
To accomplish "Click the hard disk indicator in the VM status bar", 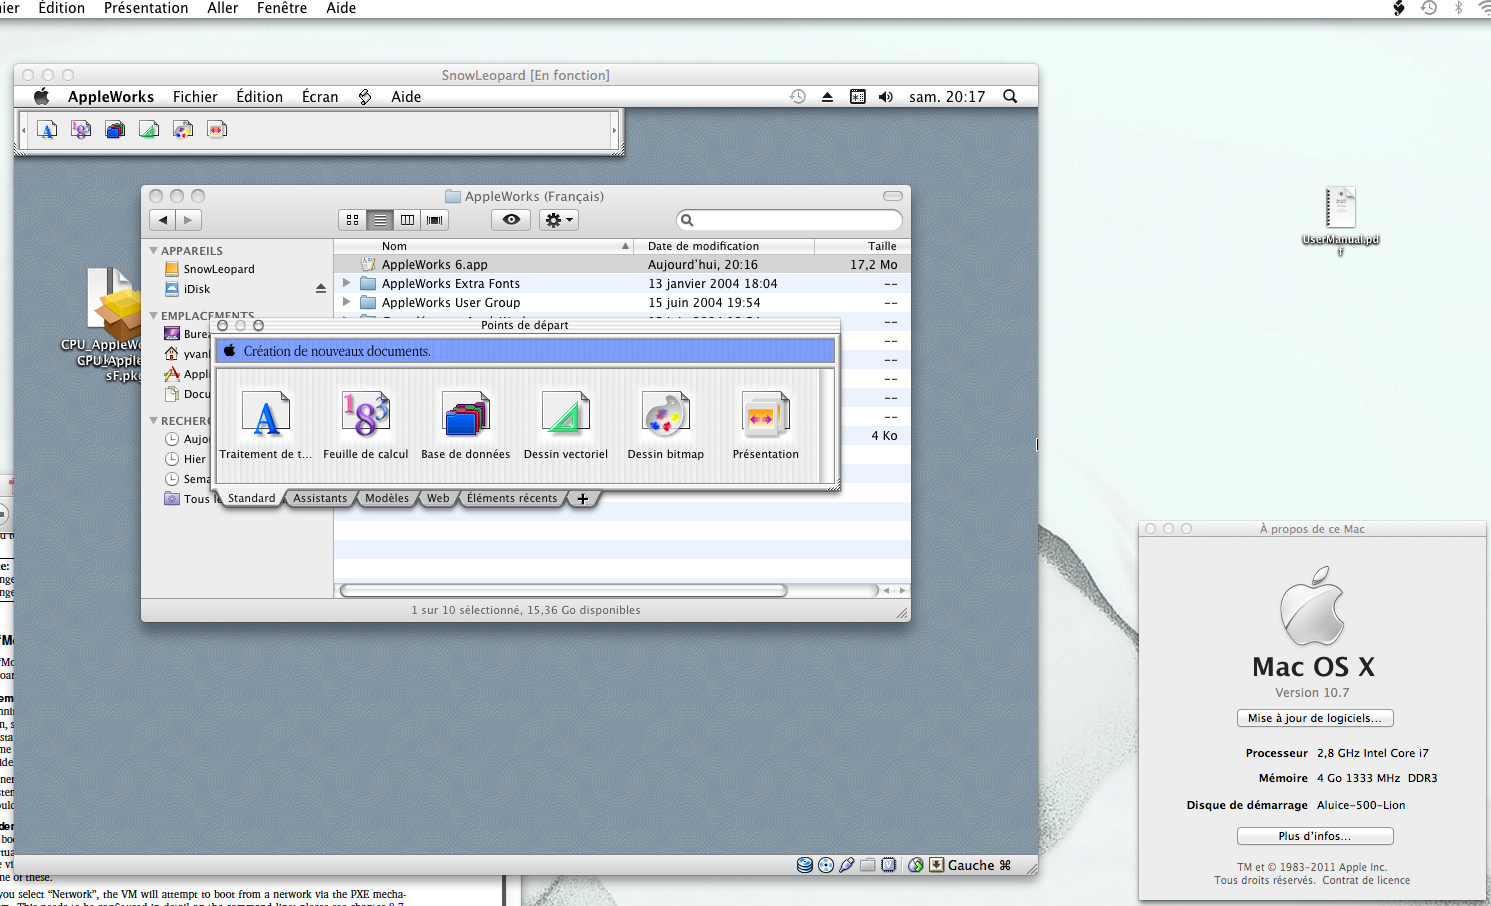I will 805,865.
